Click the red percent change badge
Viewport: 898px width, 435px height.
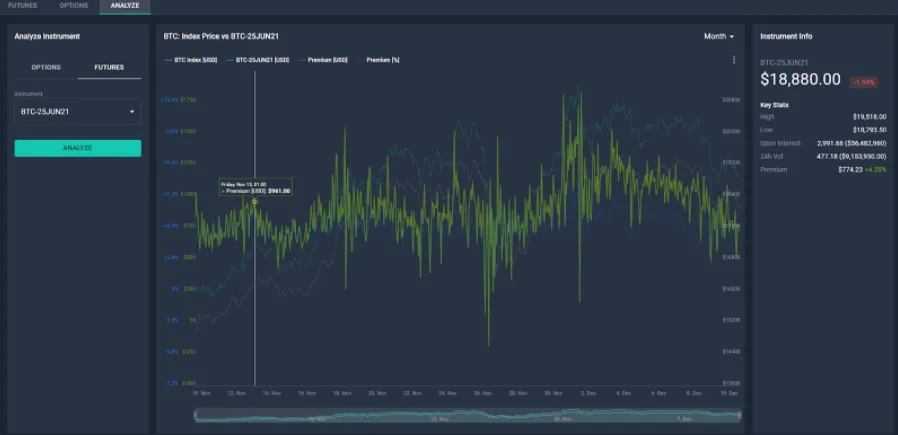coord(864,82)
